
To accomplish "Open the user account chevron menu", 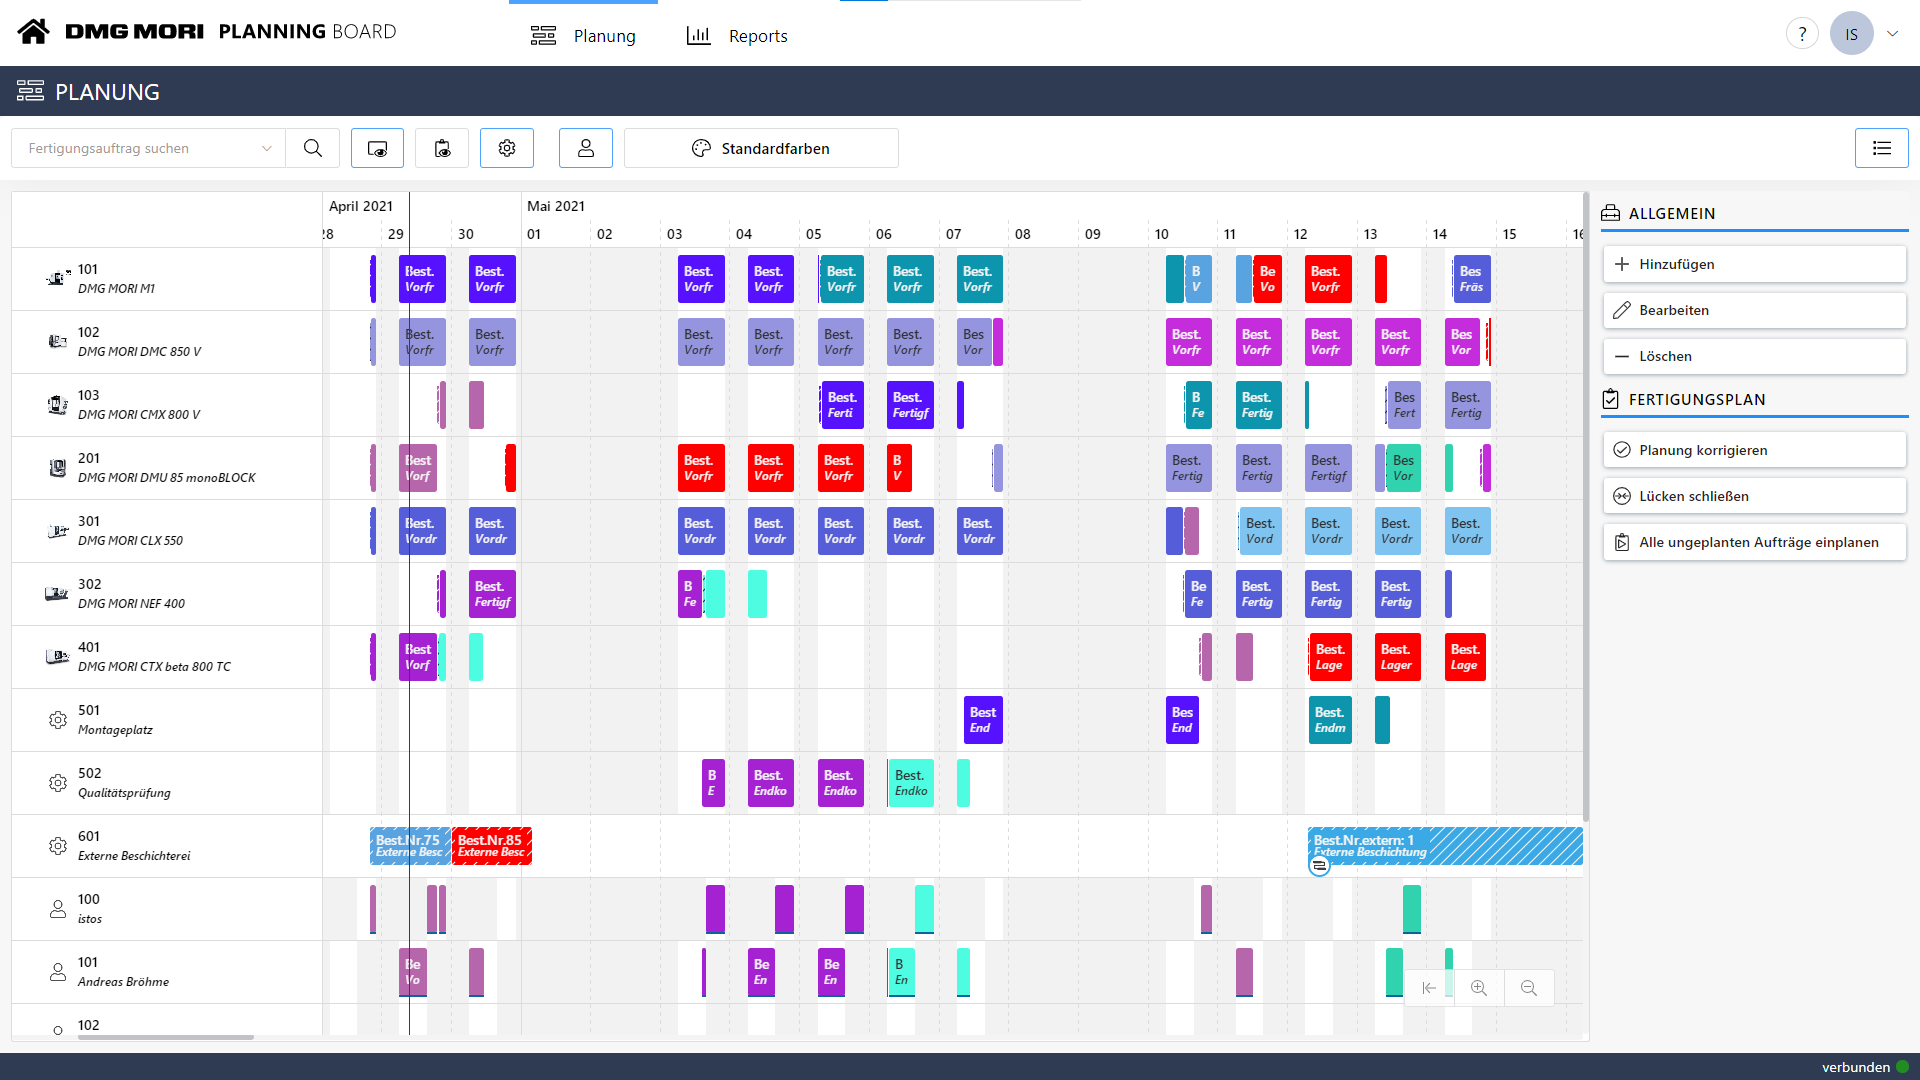I will point(1892,34).
